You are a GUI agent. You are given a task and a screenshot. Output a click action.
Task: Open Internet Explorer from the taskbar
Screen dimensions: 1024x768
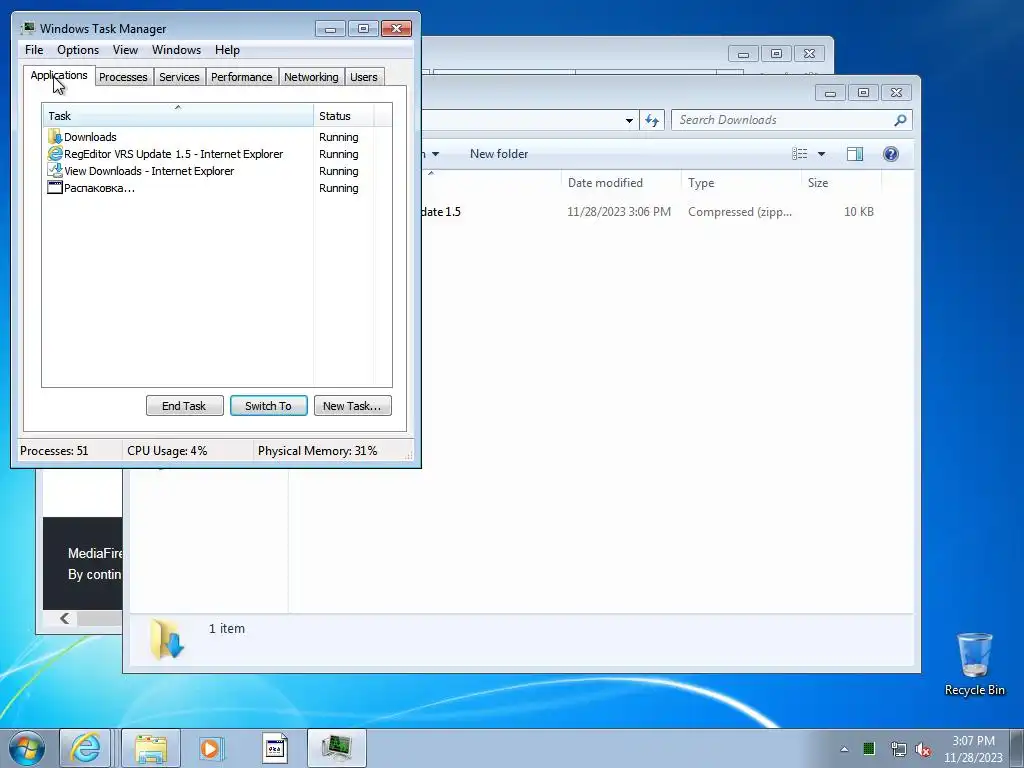click(x=85, y=748)
